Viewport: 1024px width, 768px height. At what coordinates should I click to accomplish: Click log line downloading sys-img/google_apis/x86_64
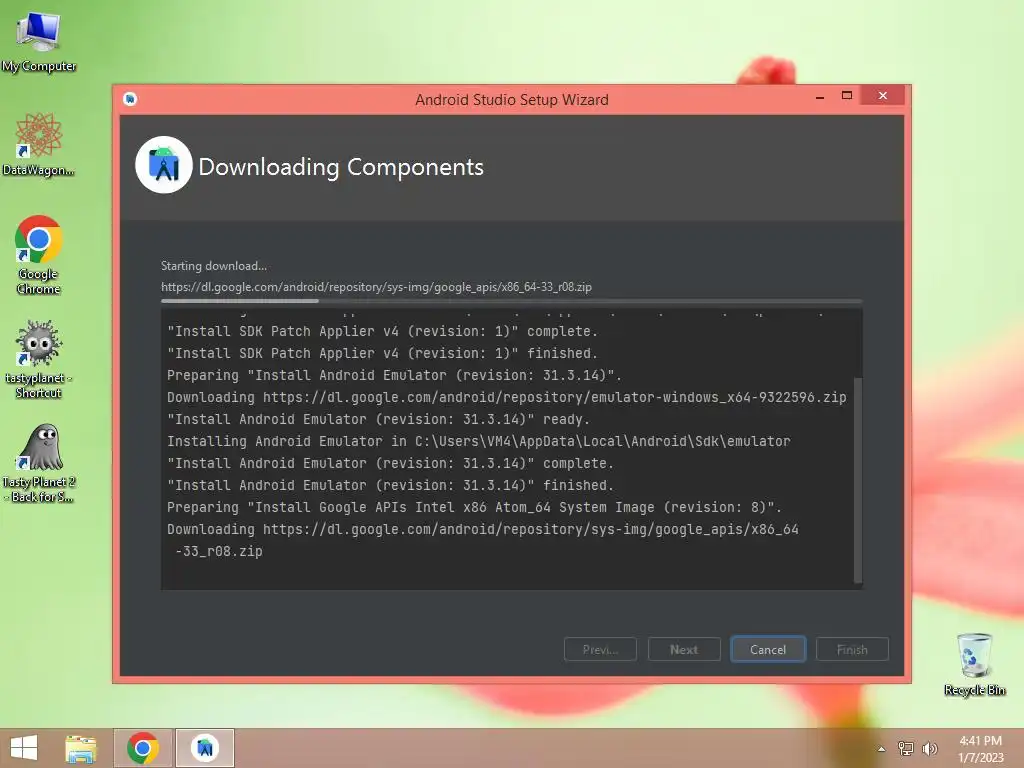(483, 529)
